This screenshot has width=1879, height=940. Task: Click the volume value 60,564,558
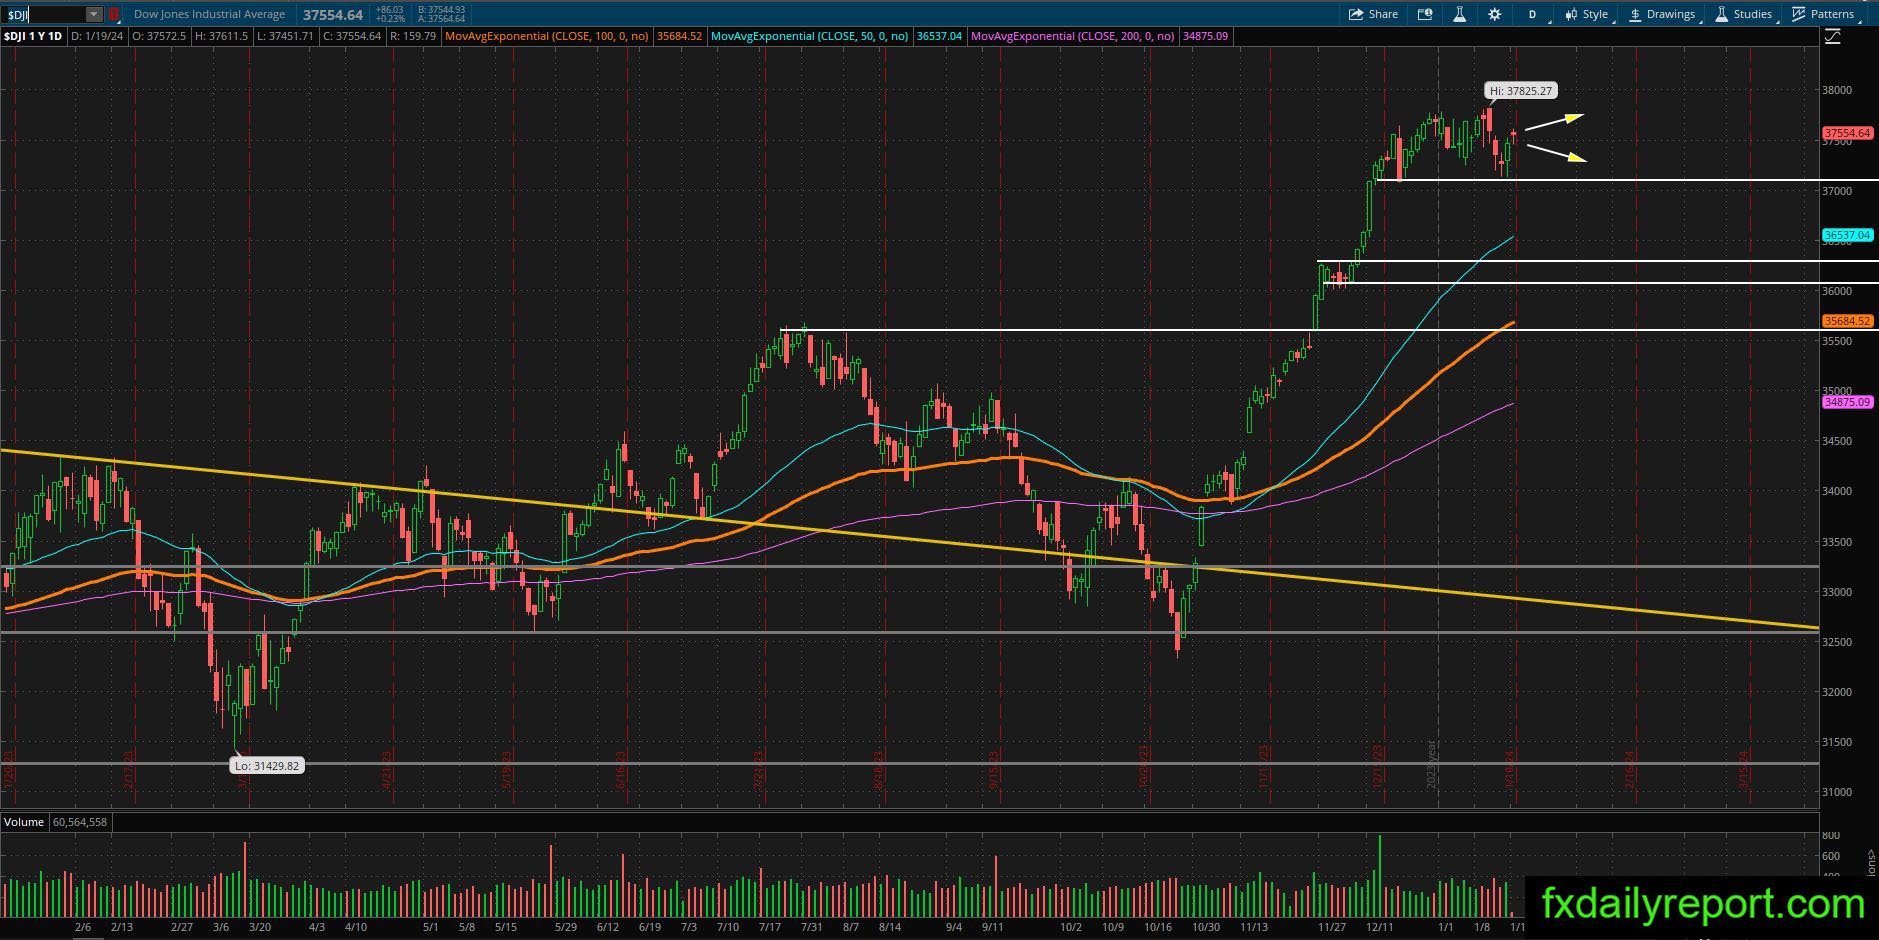[x=80, y=822]
